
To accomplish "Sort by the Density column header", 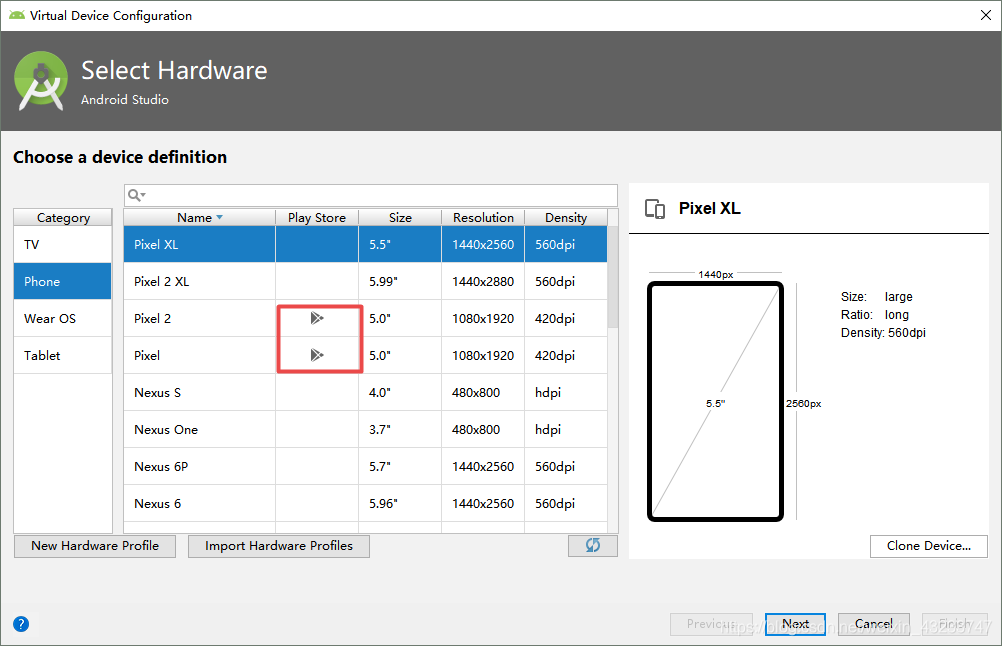I will point(566,217).
